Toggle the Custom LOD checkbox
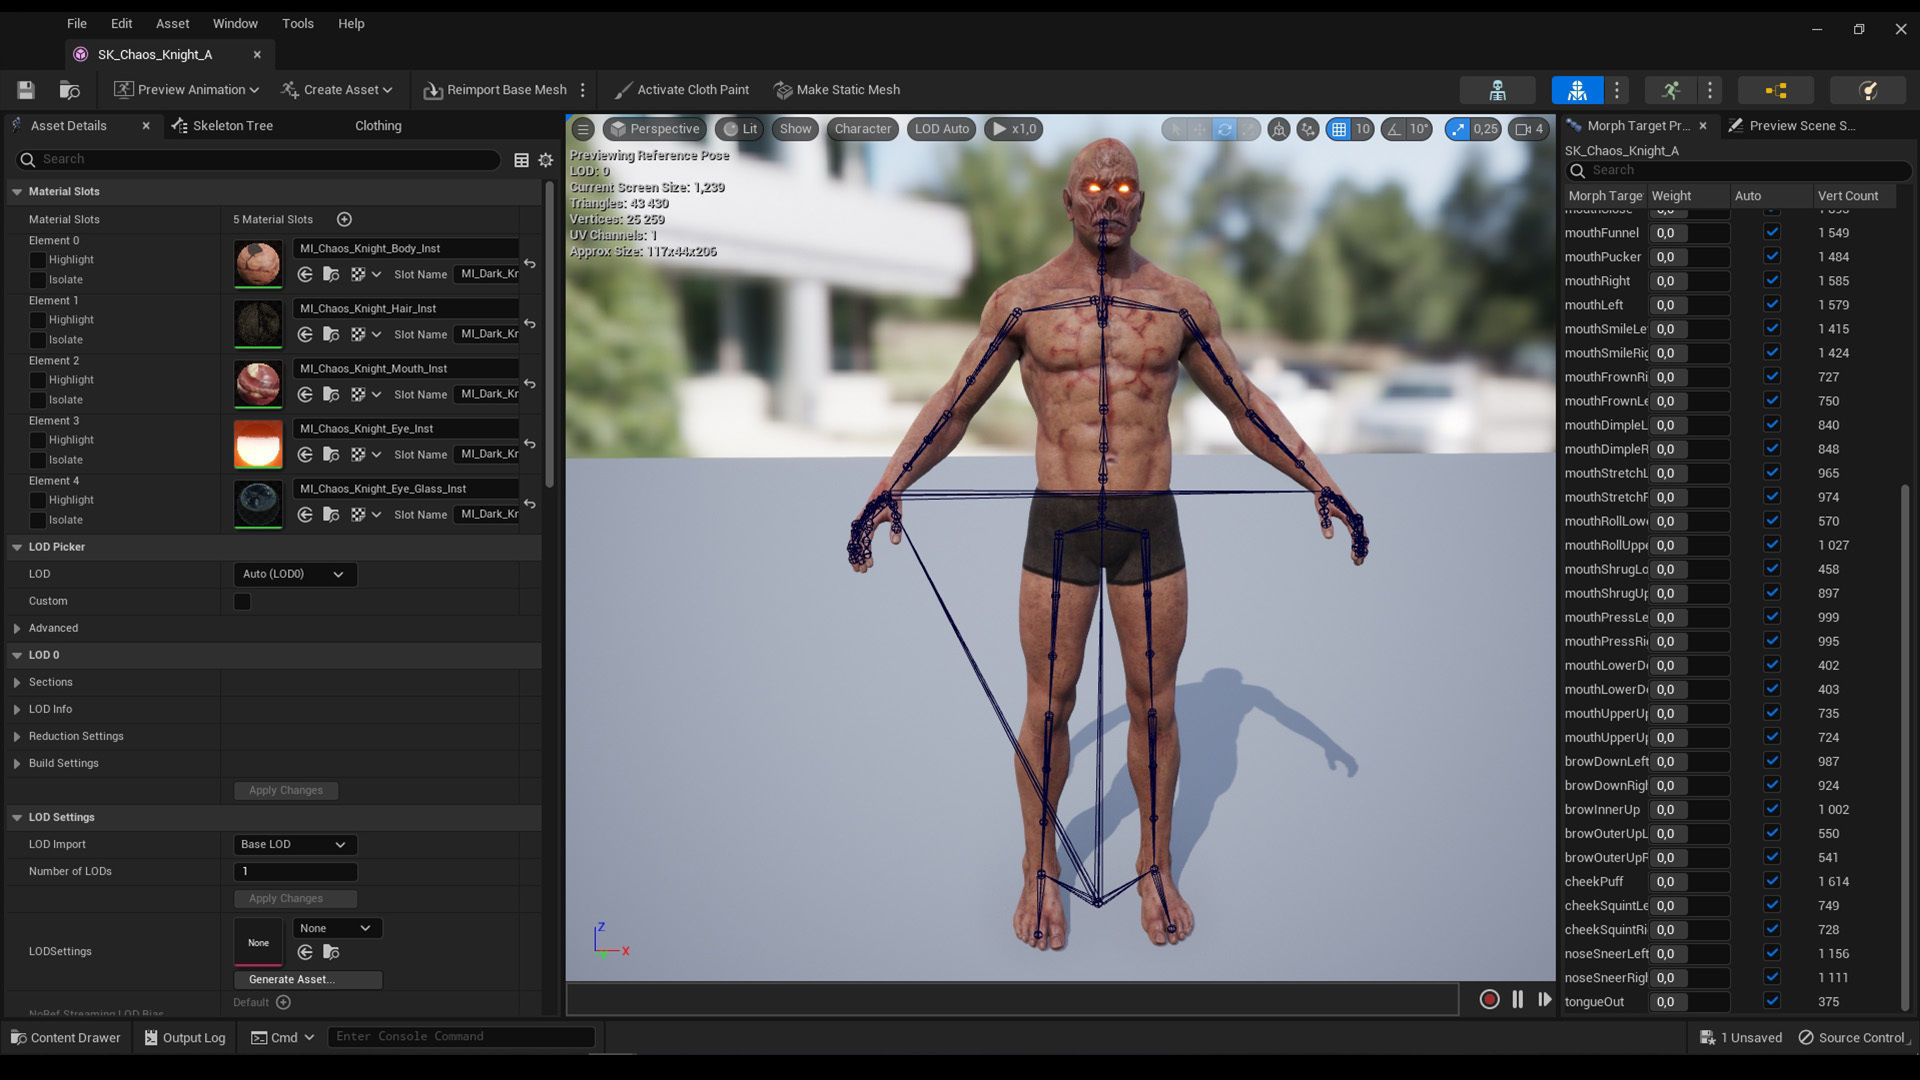 click(x=242, y=601)
